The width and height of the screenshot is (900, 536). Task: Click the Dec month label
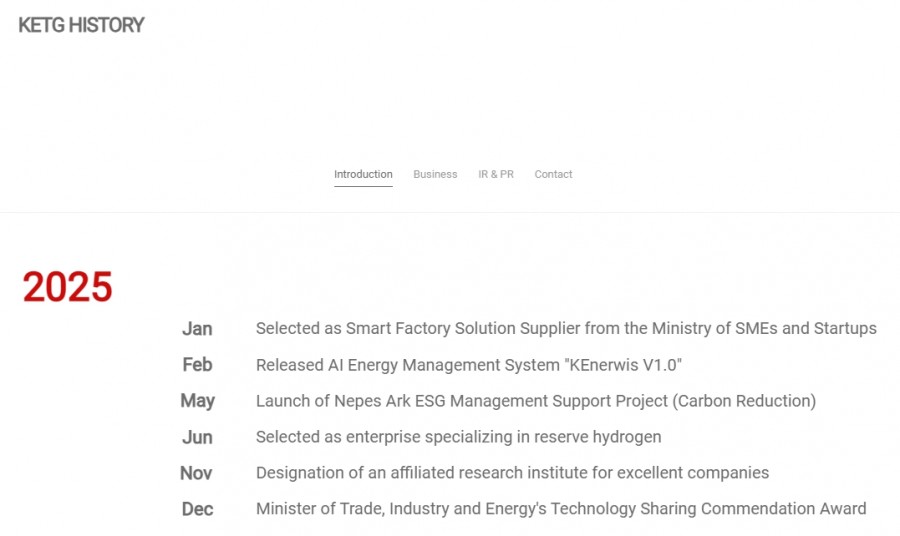197,509
